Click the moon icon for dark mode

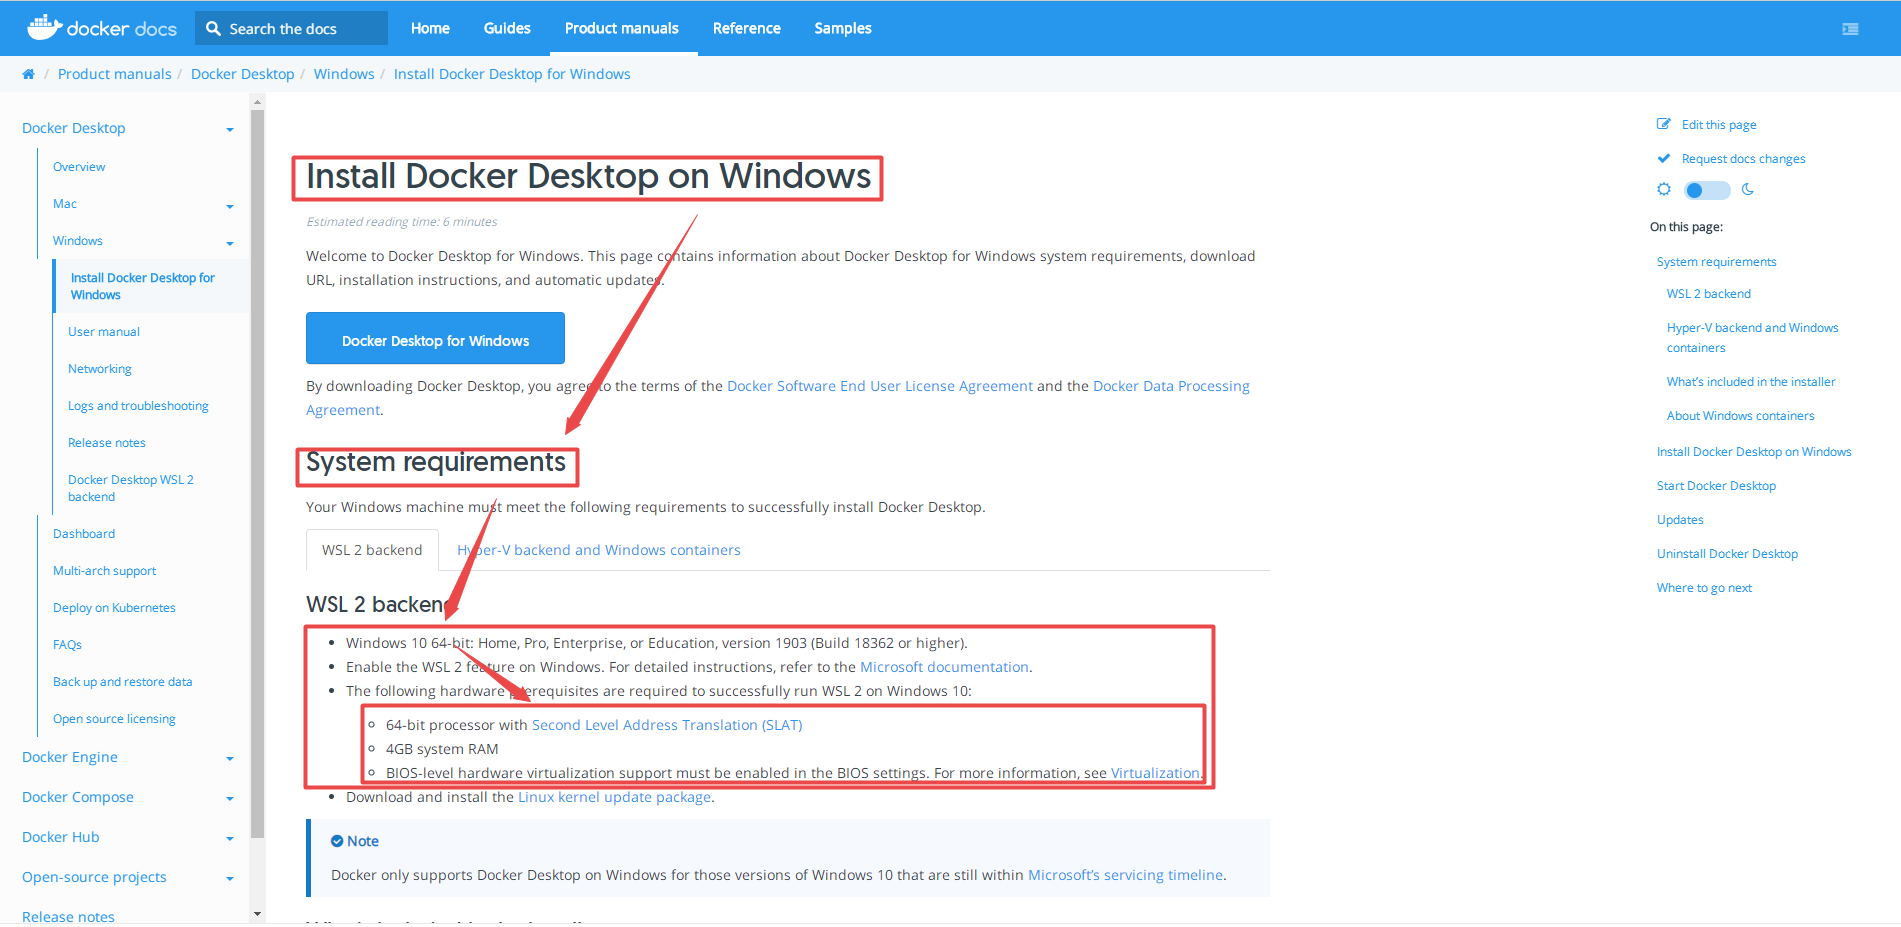1747,189
